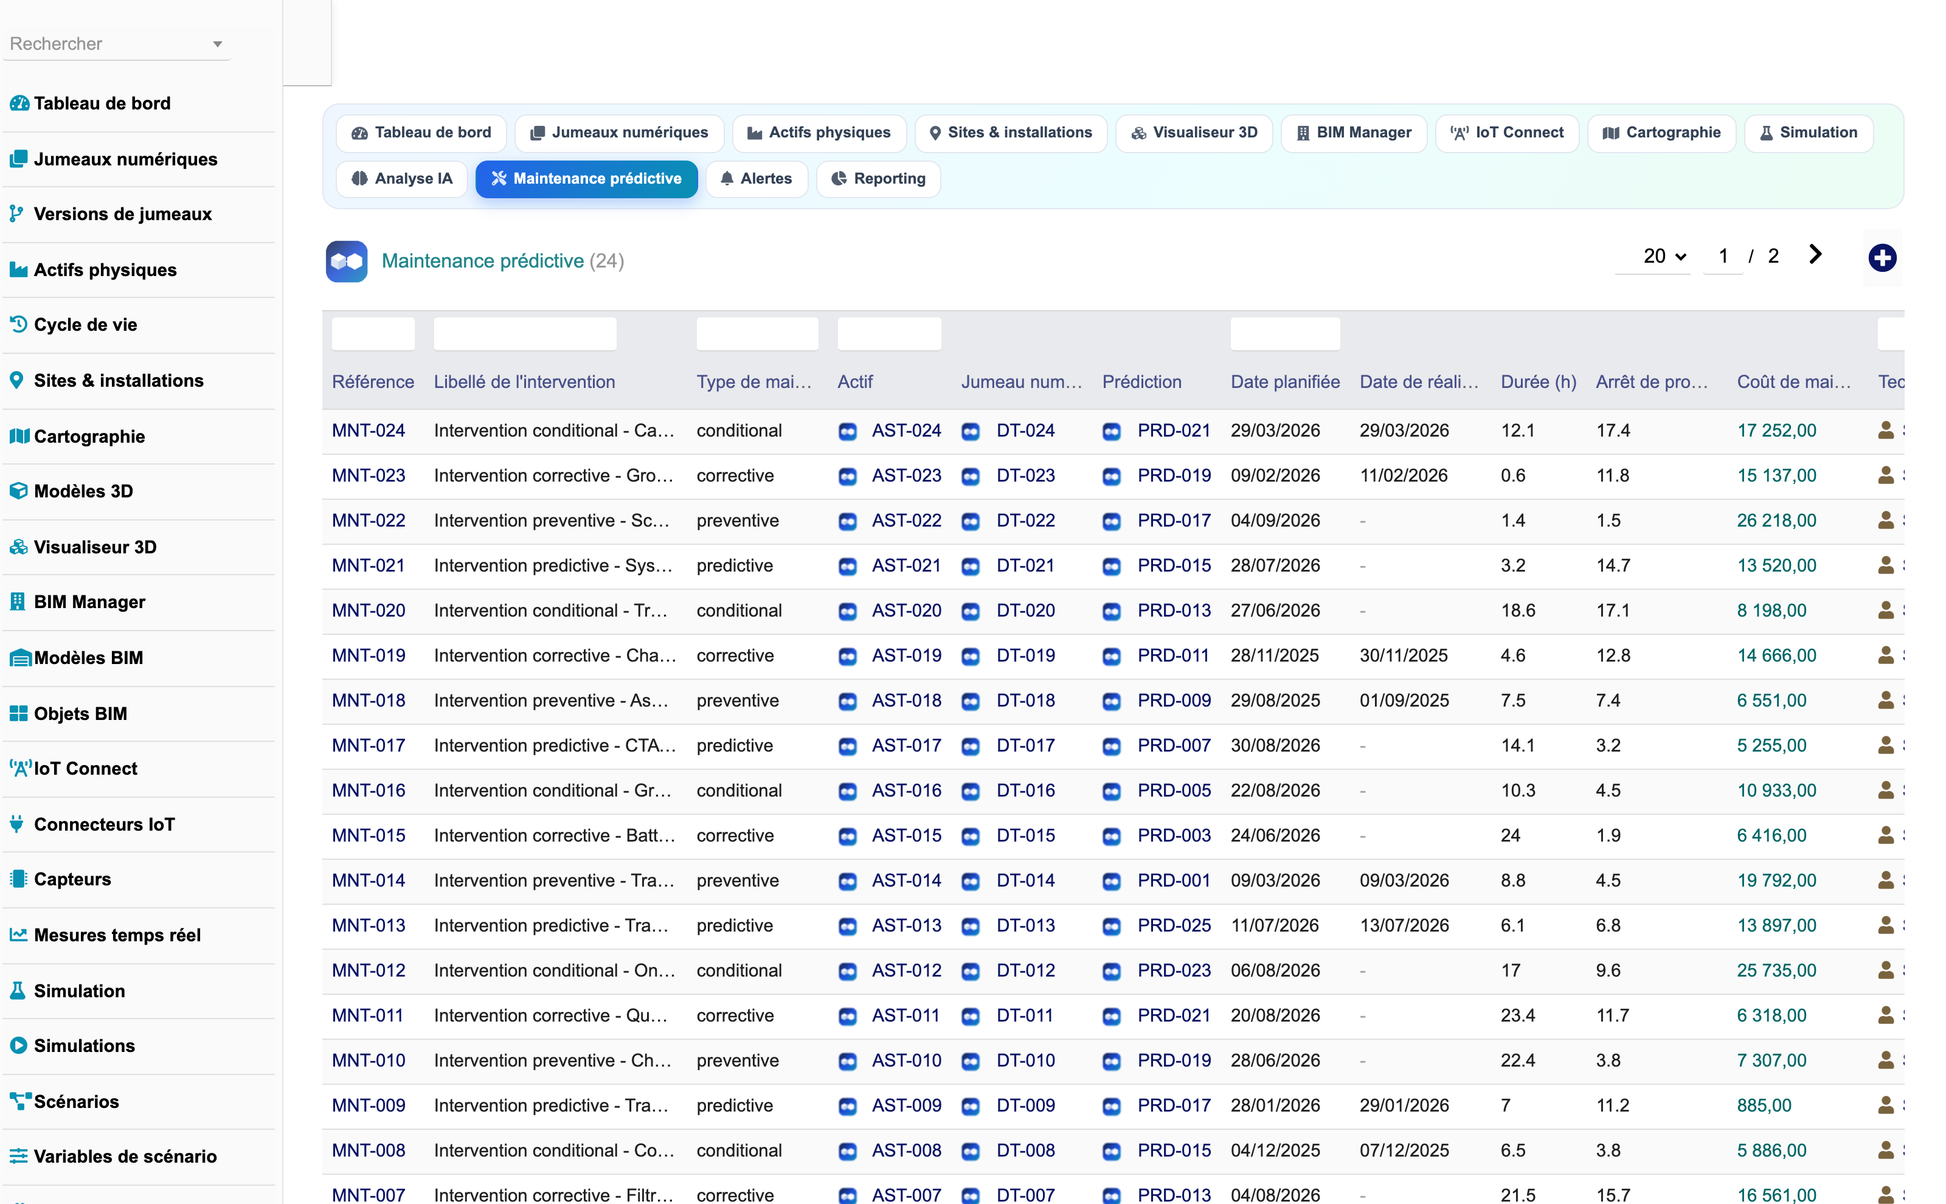Screen dimensions: 1946x1204
Task: Click the prediction icon beside PRD-017 in MNT-022 row
Action: (x=1112, y=521)
